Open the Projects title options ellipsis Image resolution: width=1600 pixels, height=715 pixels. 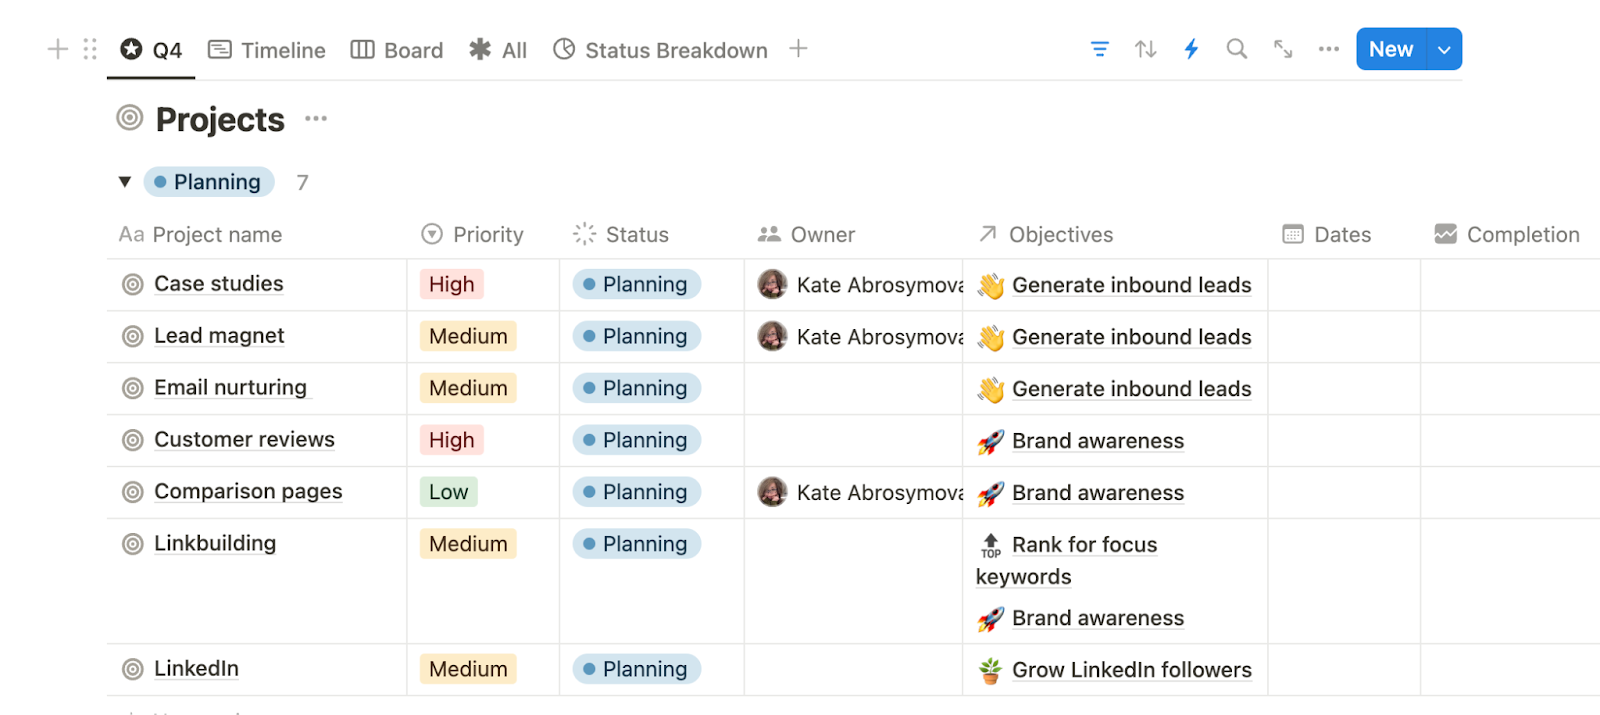316,119
